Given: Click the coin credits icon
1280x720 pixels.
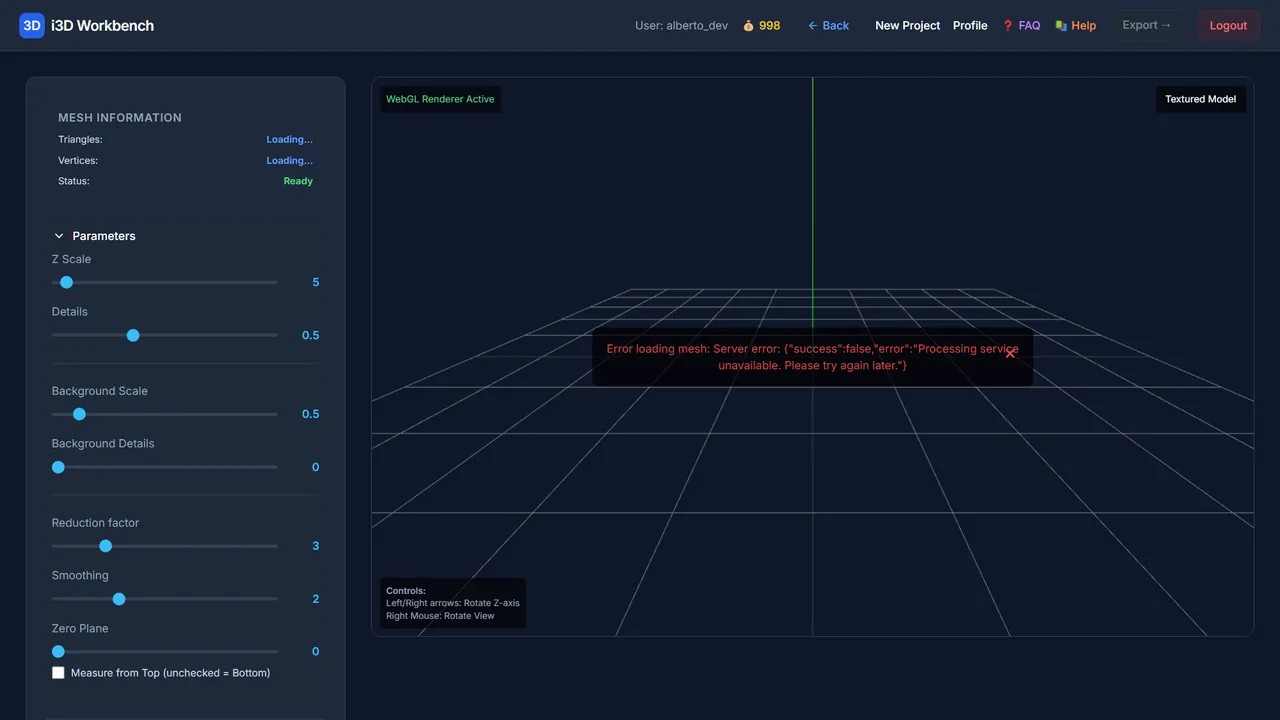Looking at the screenshot, I should 748,26.
